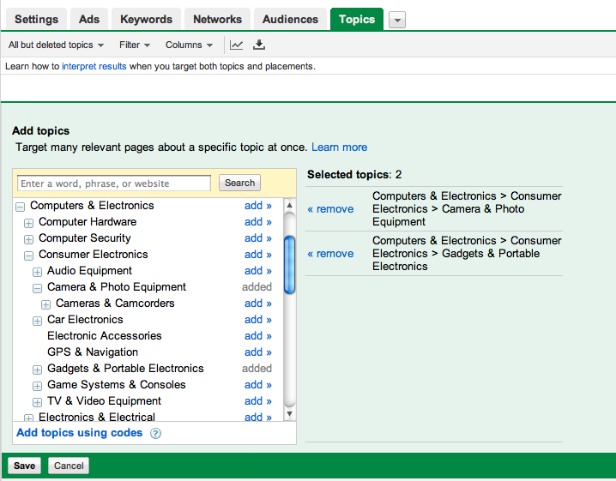Remove Gadgets & Portable Electronics from selected topics

pos(330,253)
